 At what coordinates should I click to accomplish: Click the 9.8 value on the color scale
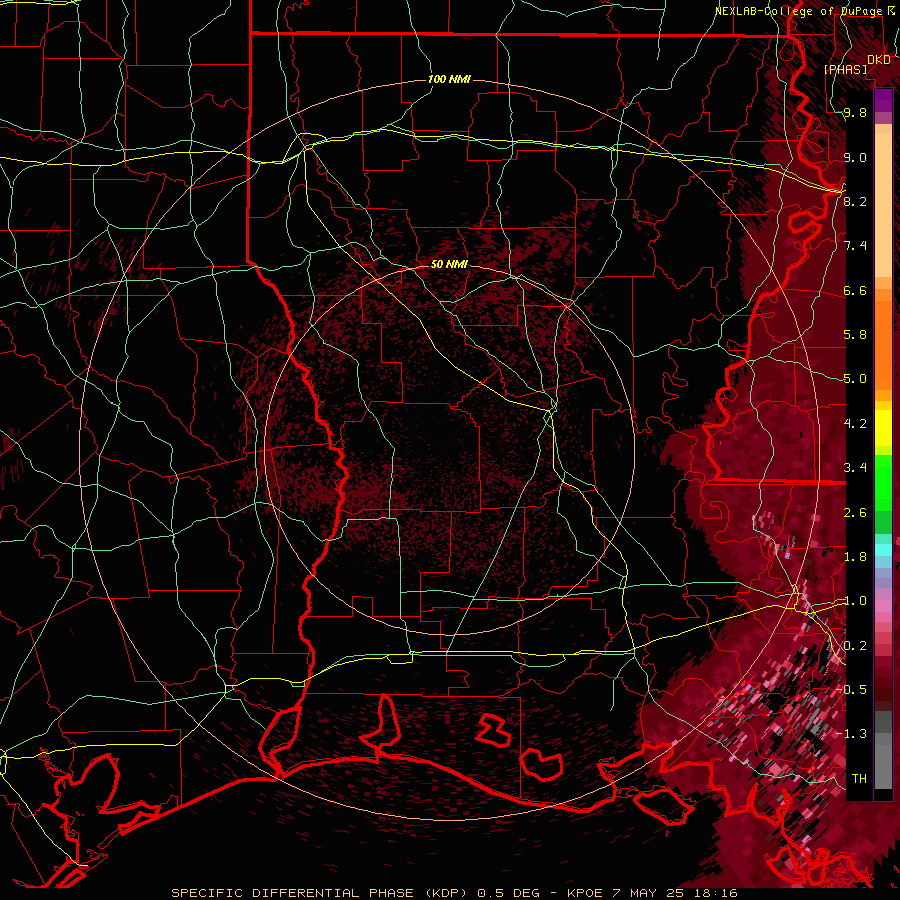855,113
